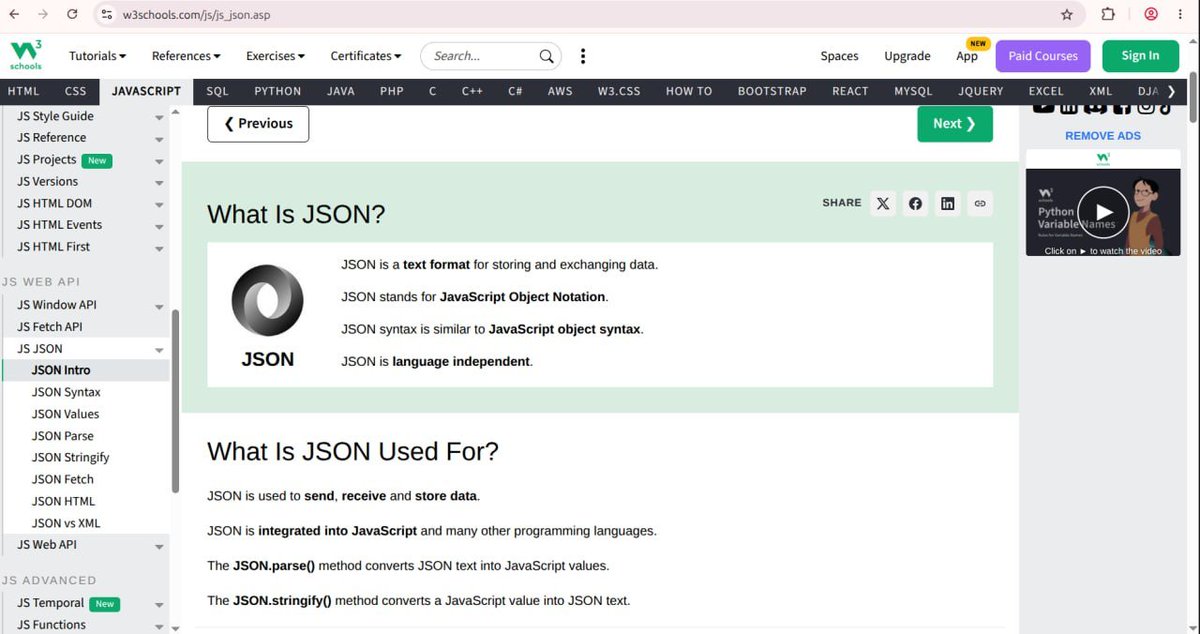Open the REACT tab
The image size is (1200, 634).
[x=850, y=91]
